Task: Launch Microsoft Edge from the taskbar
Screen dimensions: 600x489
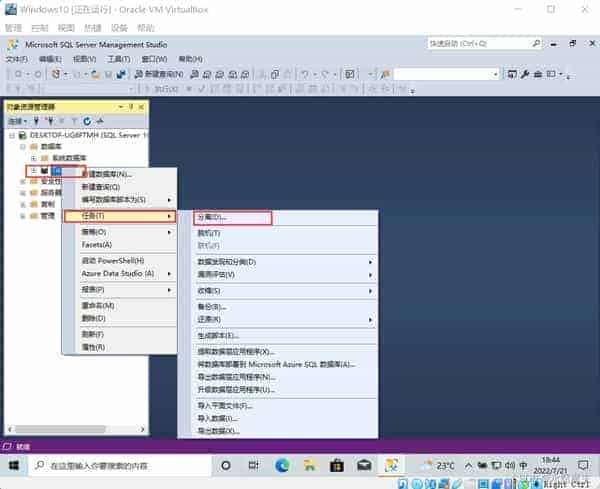Action: 282,465
